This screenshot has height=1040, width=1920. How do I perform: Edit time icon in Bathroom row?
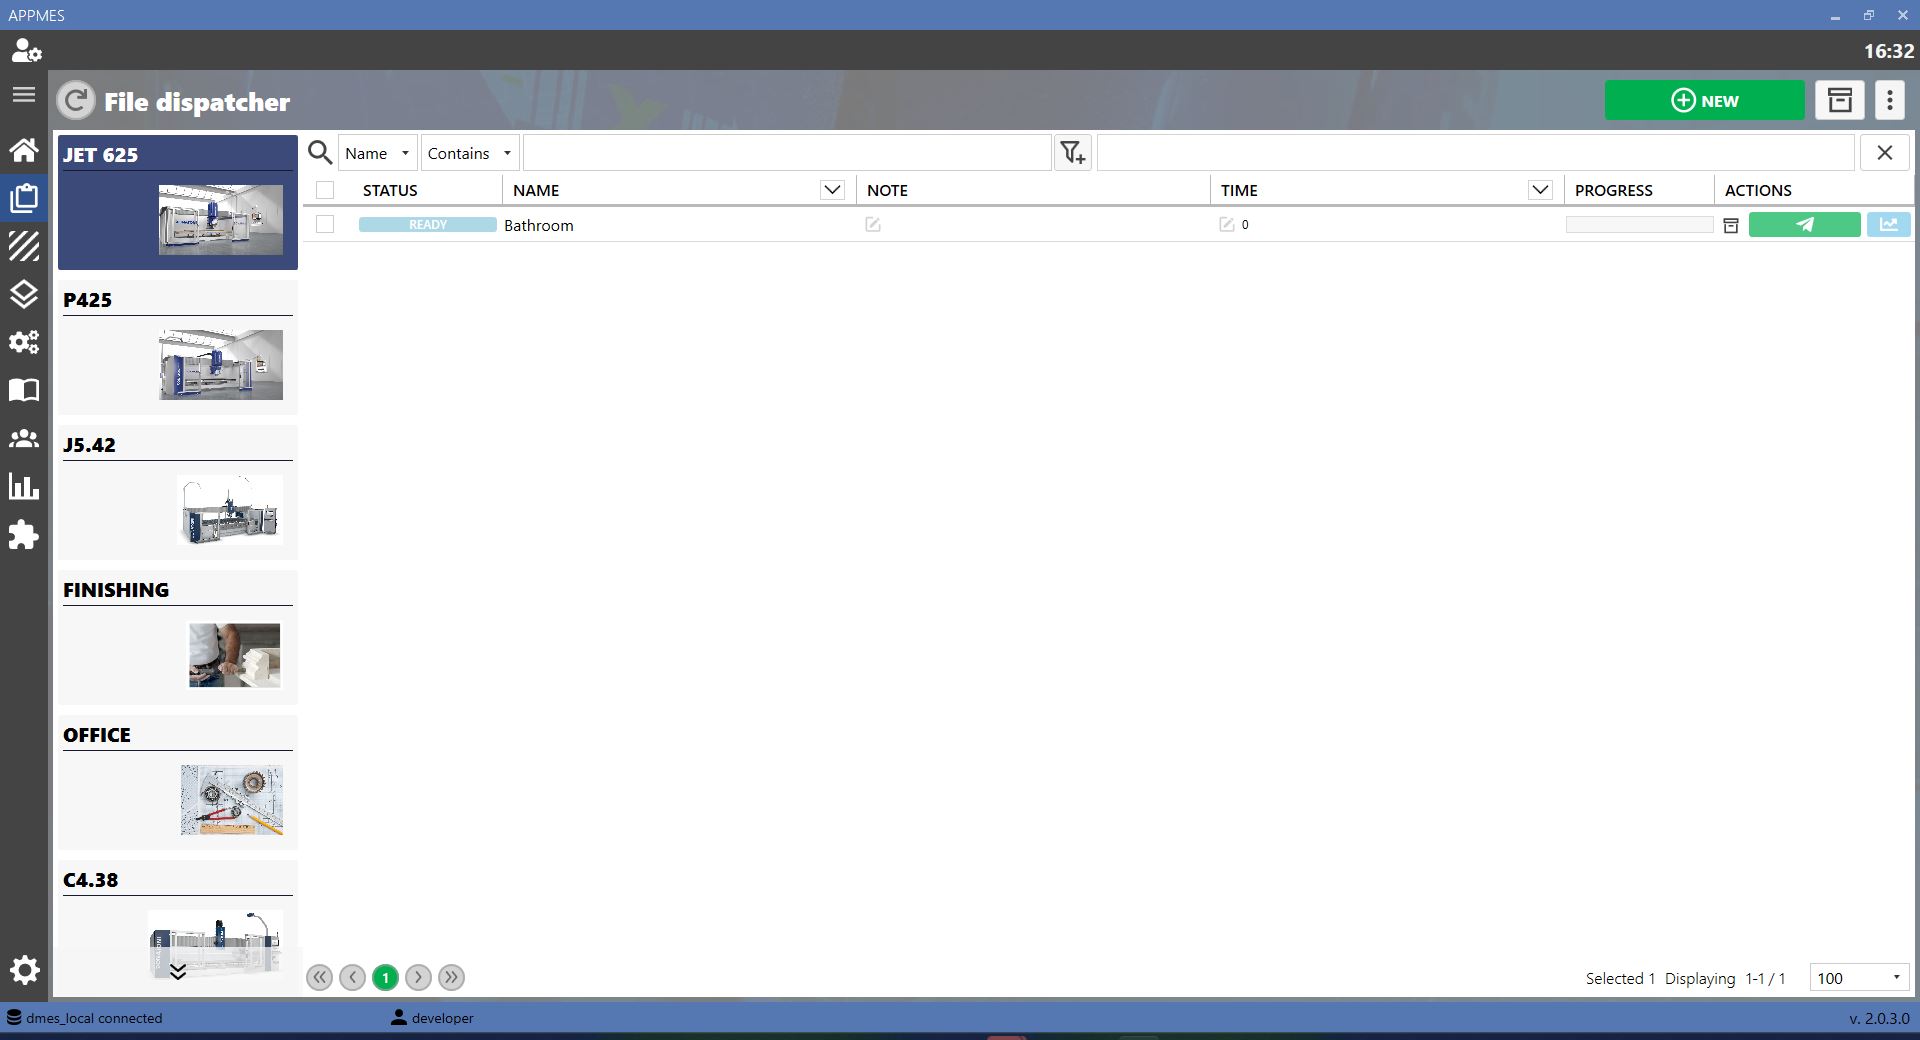pyautogui.click(x=1227, y=225)
